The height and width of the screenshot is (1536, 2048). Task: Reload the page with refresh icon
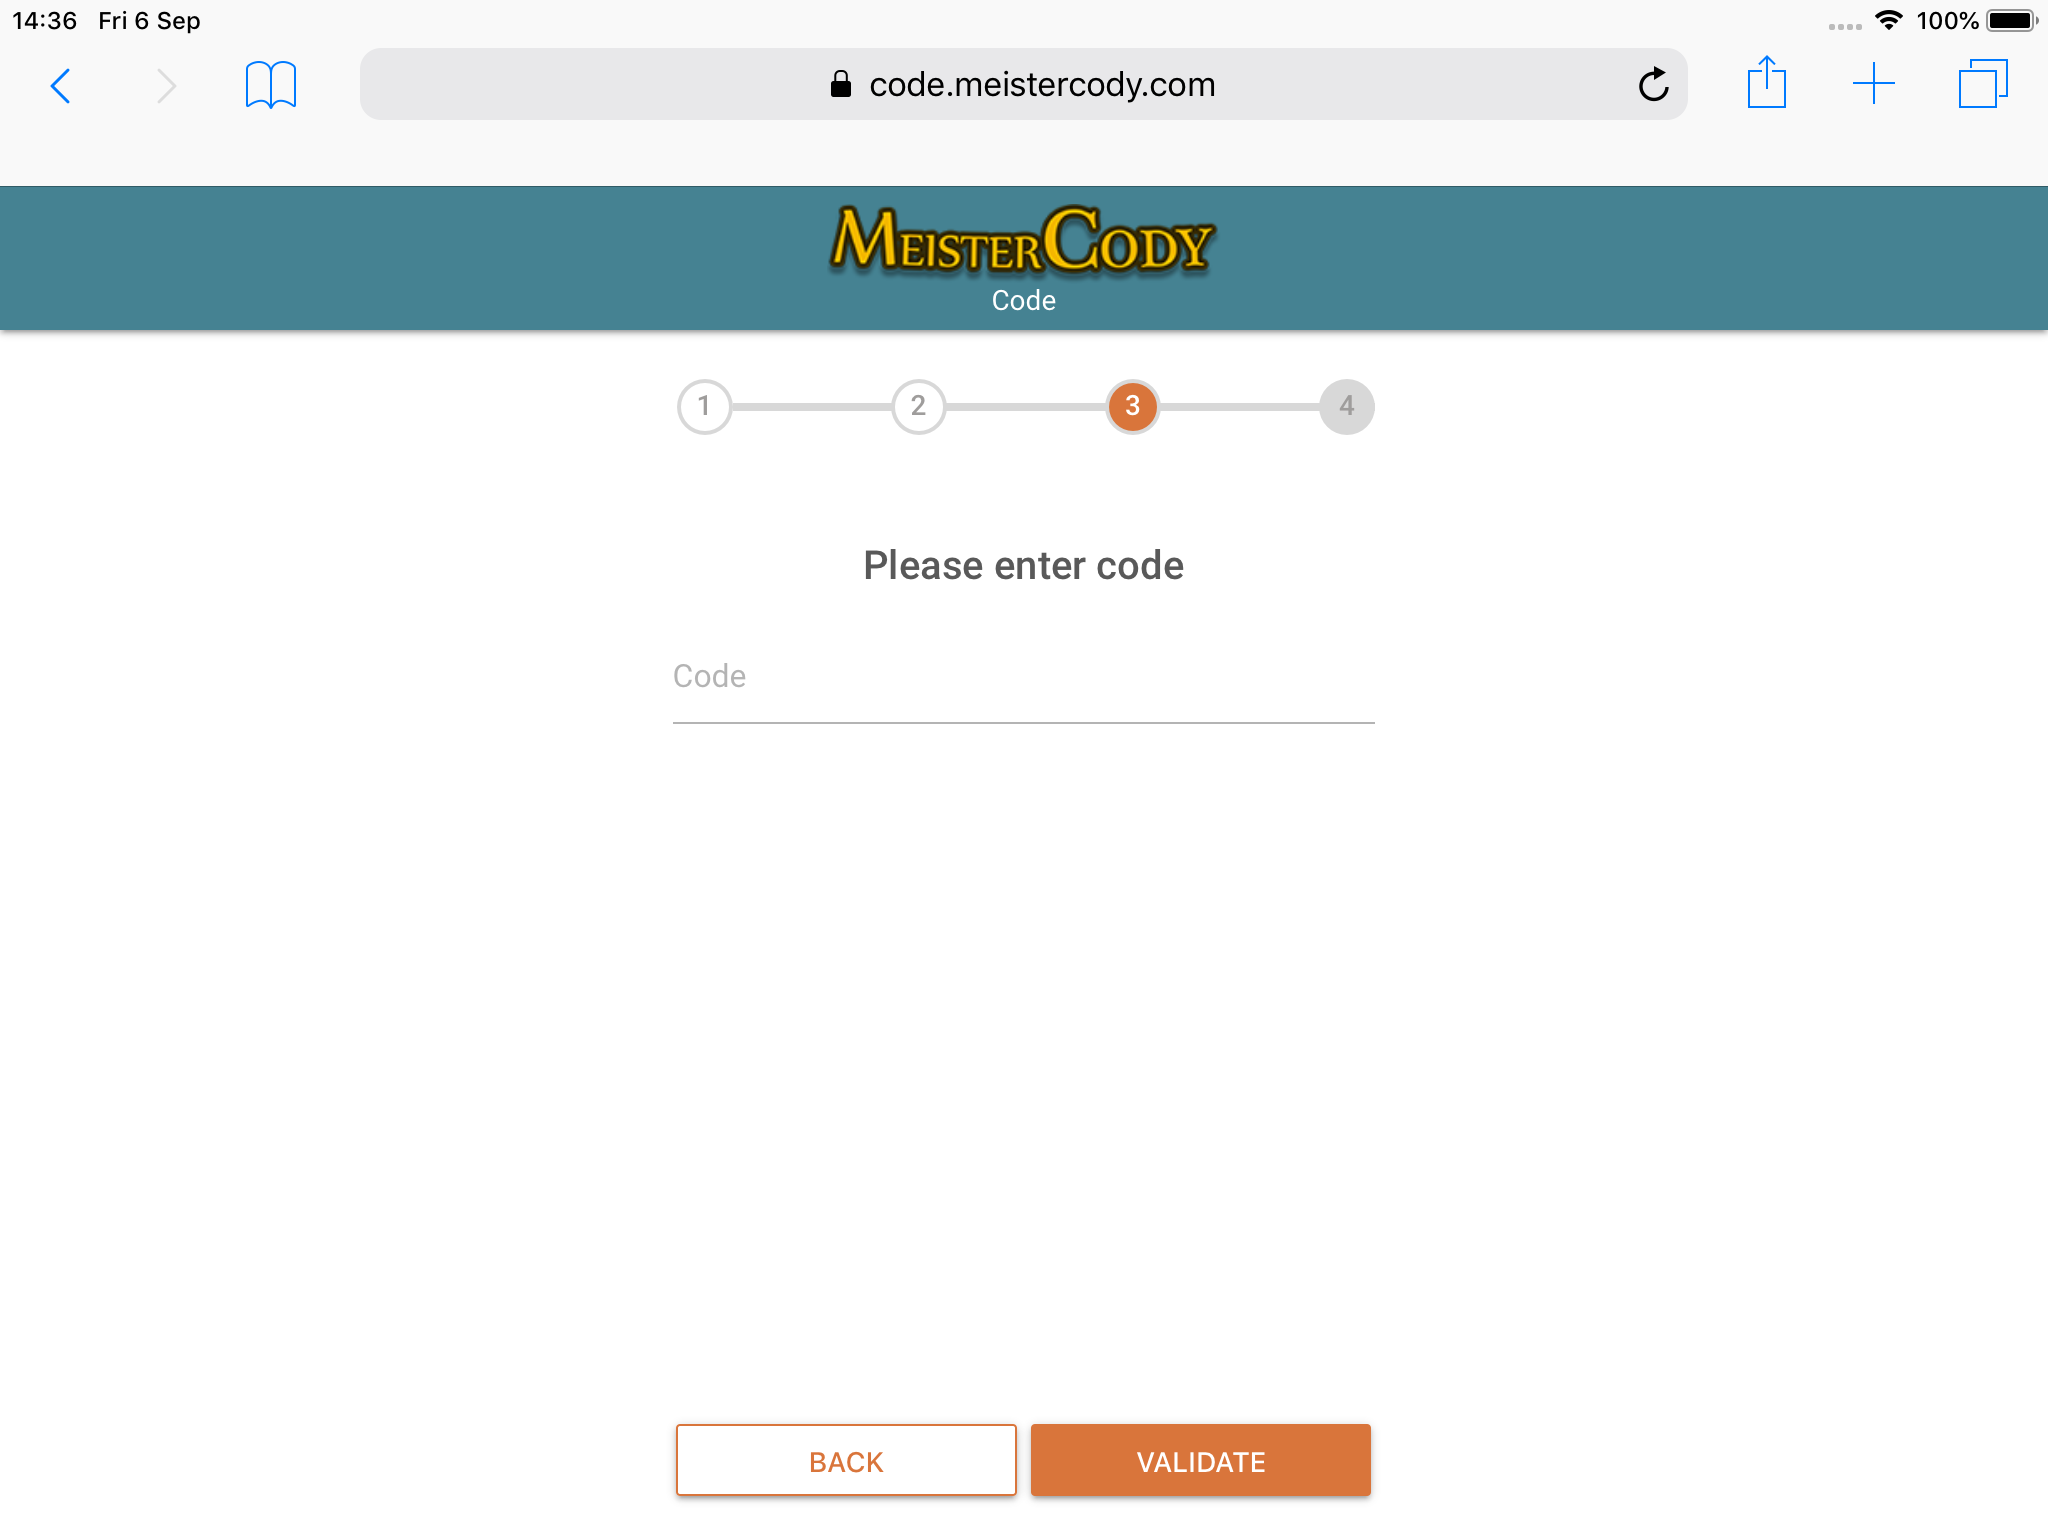point(1653,85)
